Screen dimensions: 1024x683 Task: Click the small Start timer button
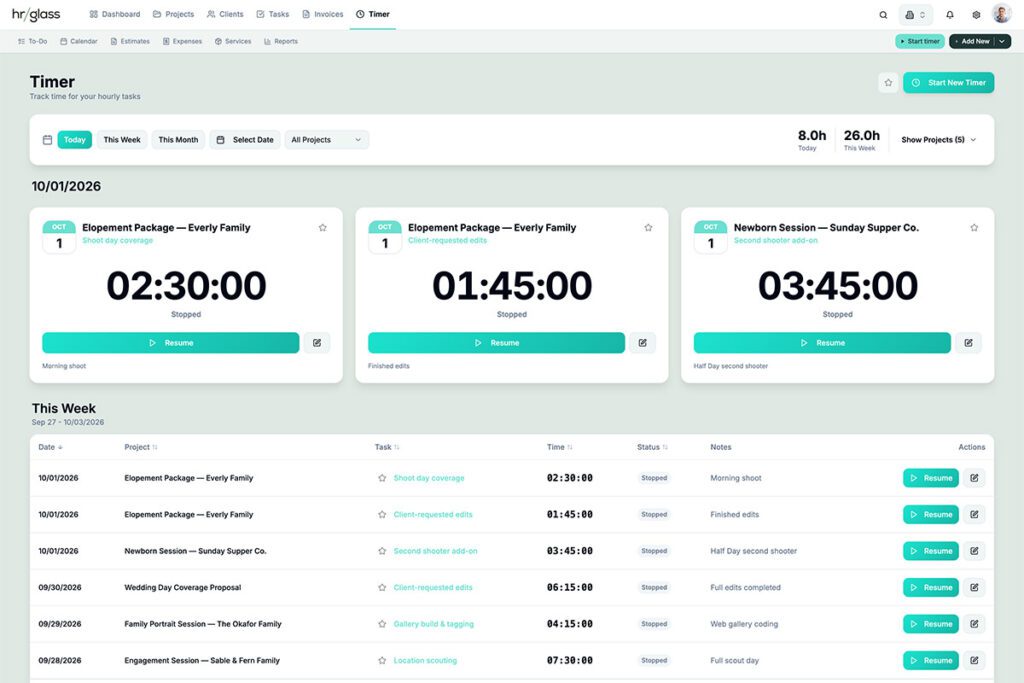(920, 41)
